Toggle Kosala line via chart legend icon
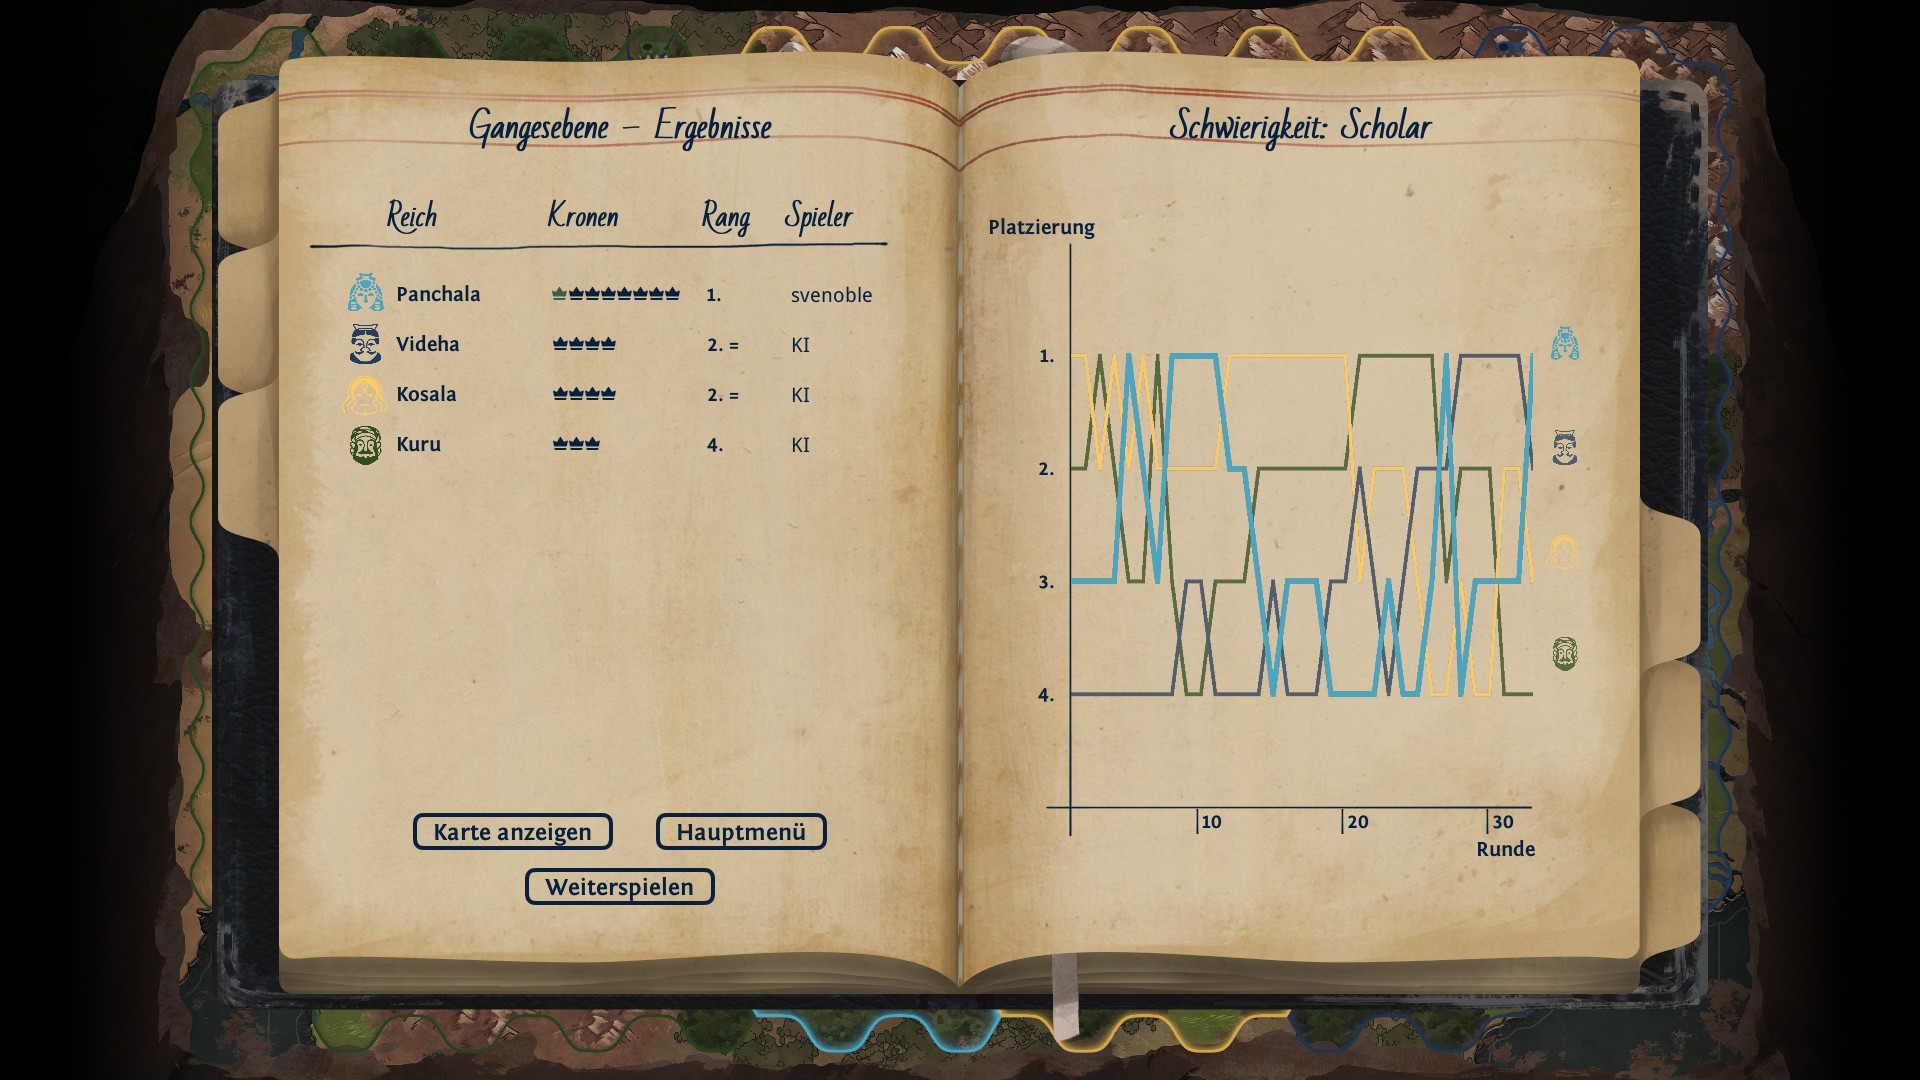Viewport: 1920px width, 1080px height. [x=1564, y=551]
